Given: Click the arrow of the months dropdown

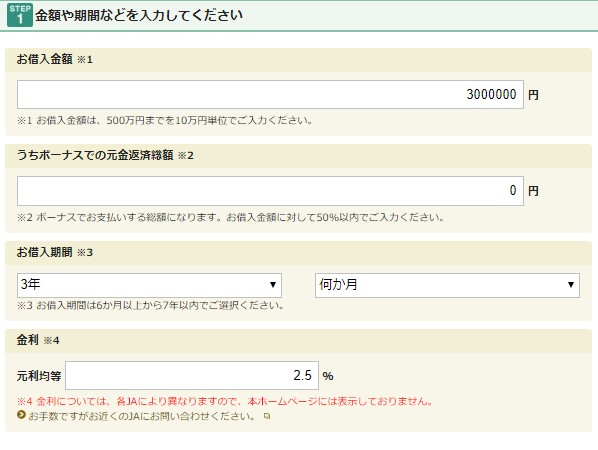Looking at the screenshot, I should [571, 285].
